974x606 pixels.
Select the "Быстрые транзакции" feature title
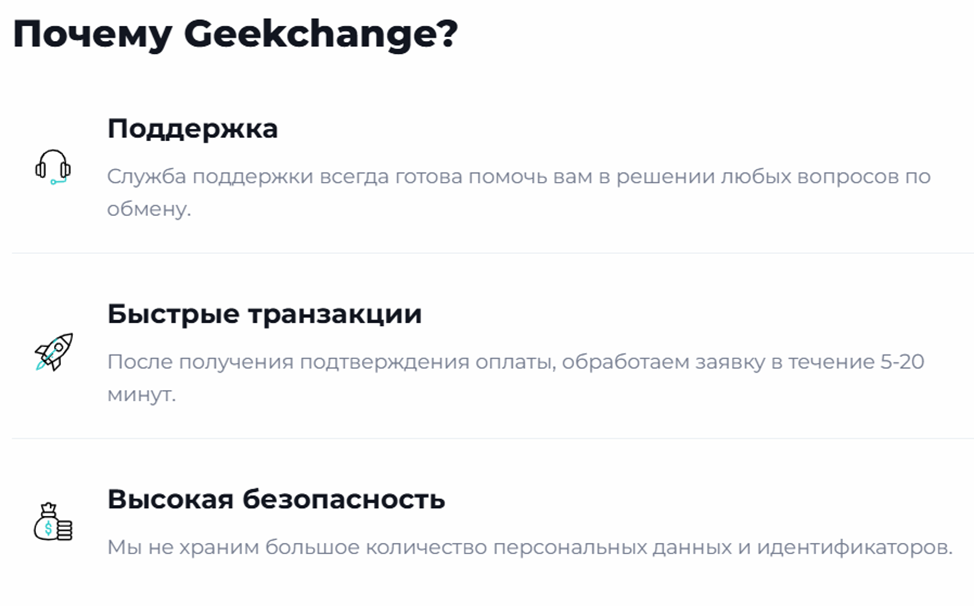[x=264, y=314]
